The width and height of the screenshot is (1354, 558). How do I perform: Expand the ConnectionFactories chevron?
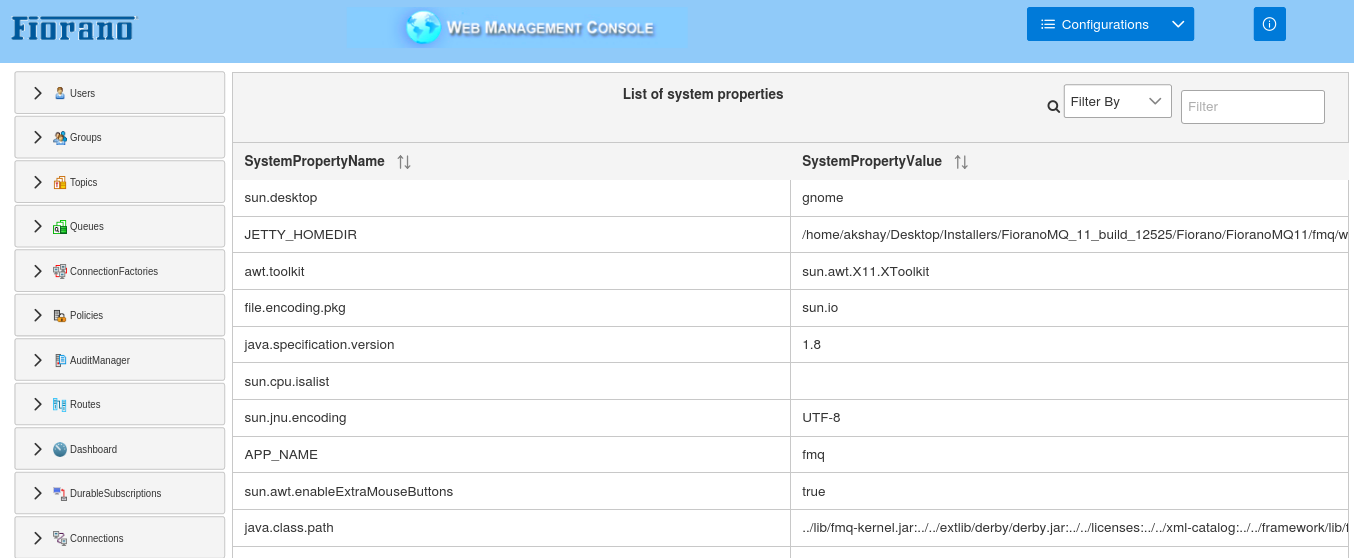click(37, 271)
